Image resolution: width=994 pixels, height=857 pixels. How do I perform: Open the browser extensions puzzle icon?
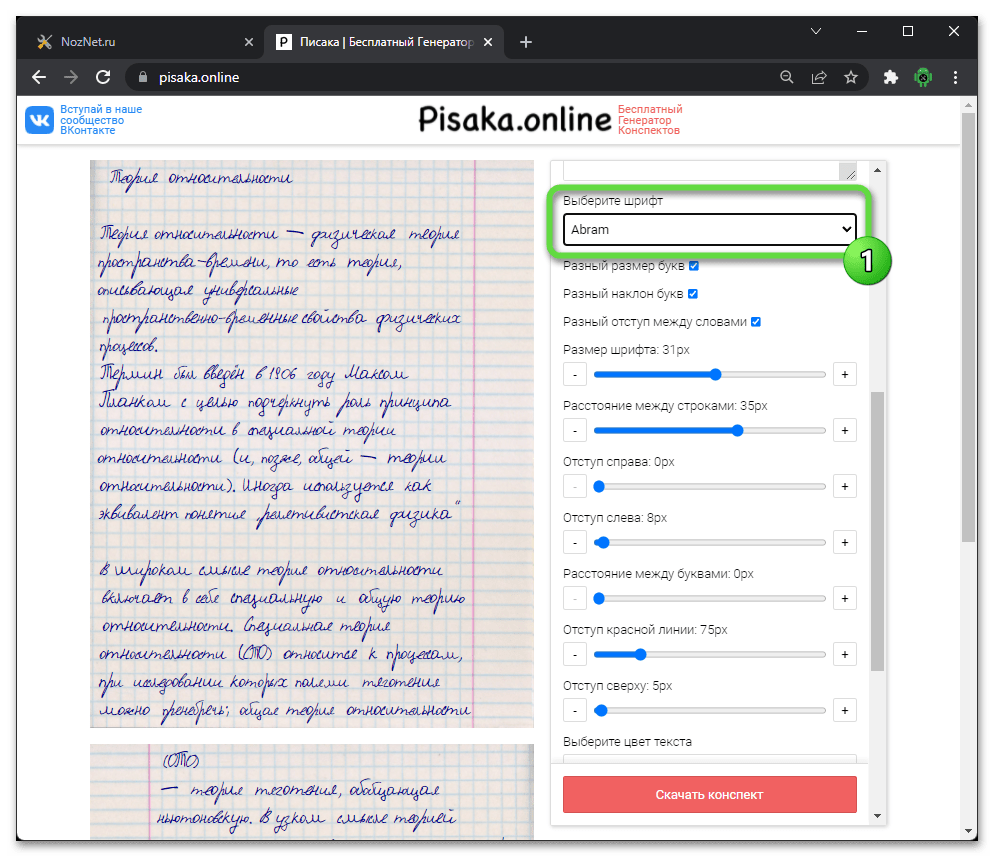click(891, 77)
